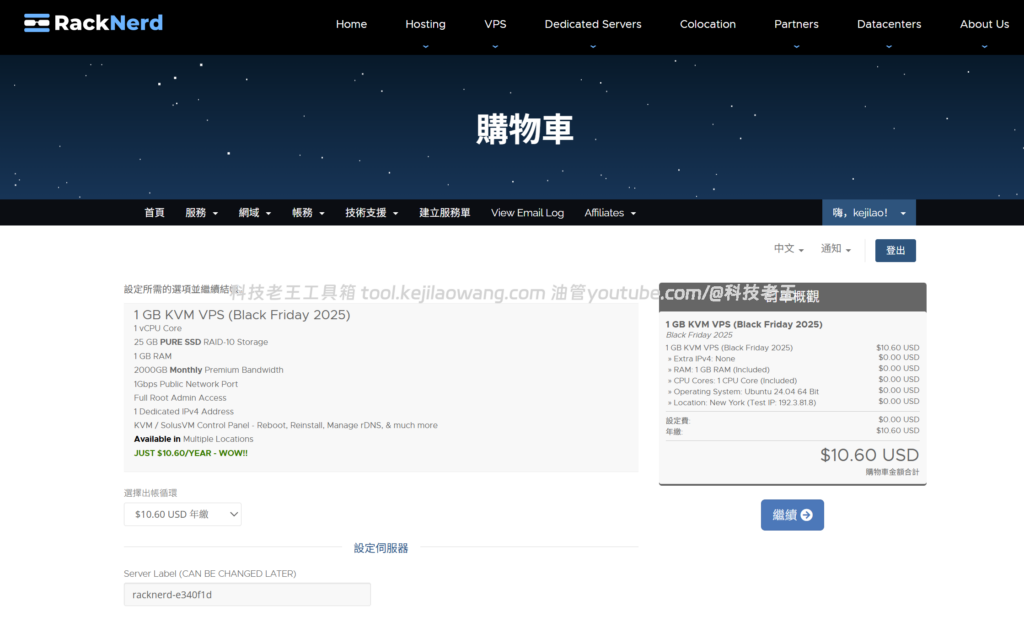The height and width of the screenshot is (617, 1024).
Task: Open the kejilao account menu
Action: [869, 213]
